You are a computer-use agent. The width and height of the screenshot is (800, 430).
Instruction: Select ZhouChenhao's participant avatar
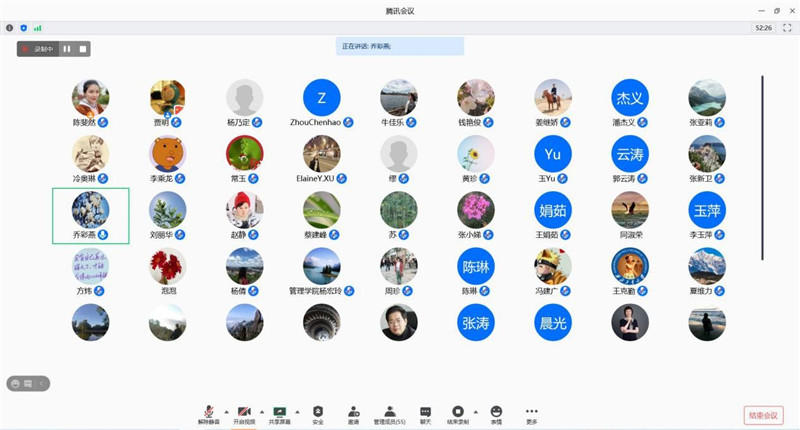(x=321, y=98)
